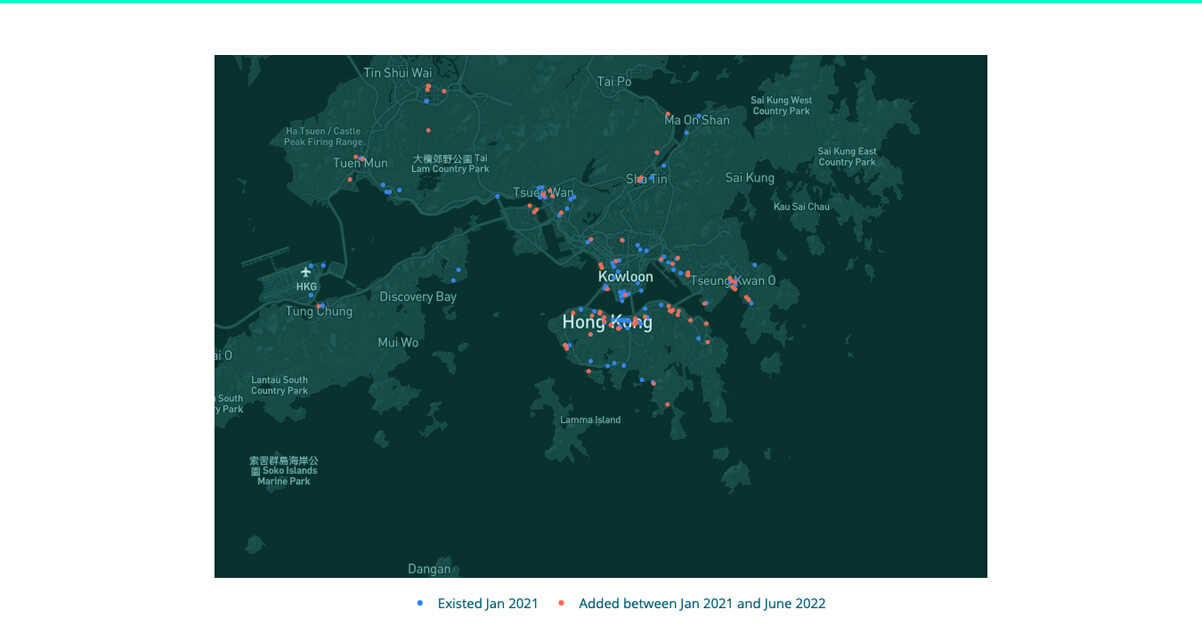
Task: Click the Soko Islands Marine Park area
Action: 284,470
